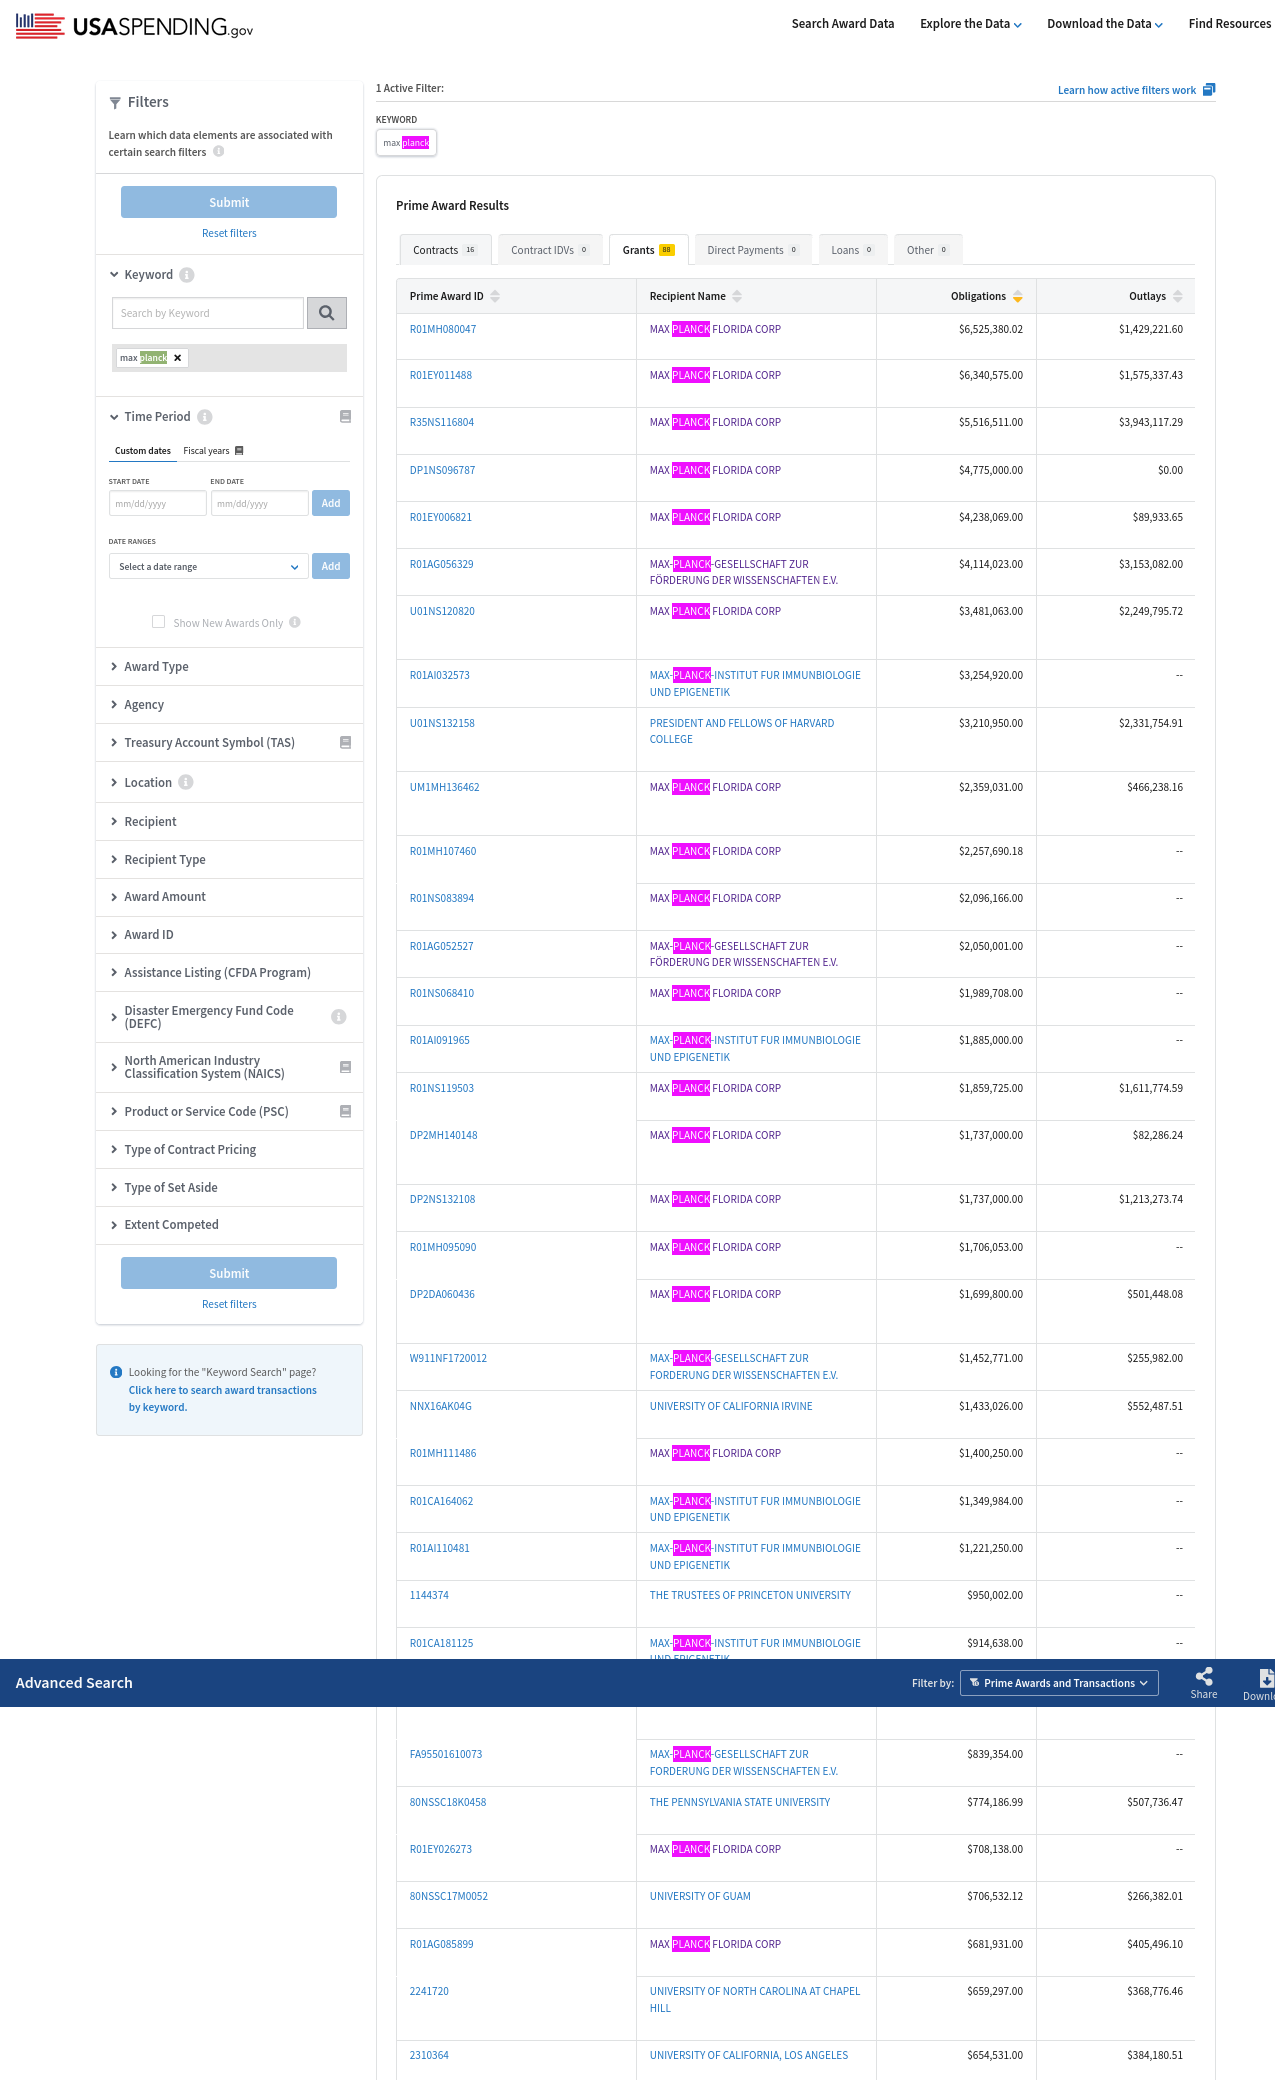1275x2080 pixels.
Task: Open the Select a date range dropdown
Action: pyautogui.click(x=208, y=567)
